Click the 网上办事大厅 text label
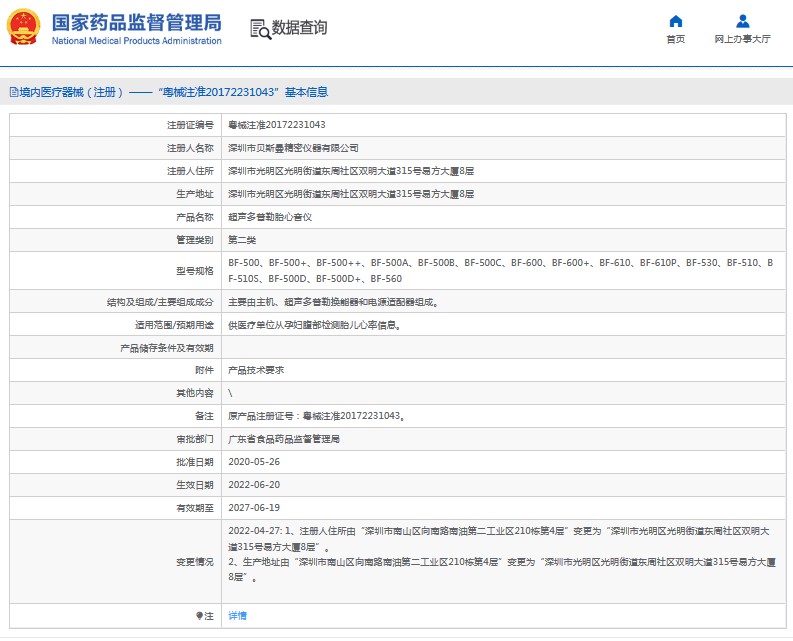The image size is (793, 641). tap(742, 39)
